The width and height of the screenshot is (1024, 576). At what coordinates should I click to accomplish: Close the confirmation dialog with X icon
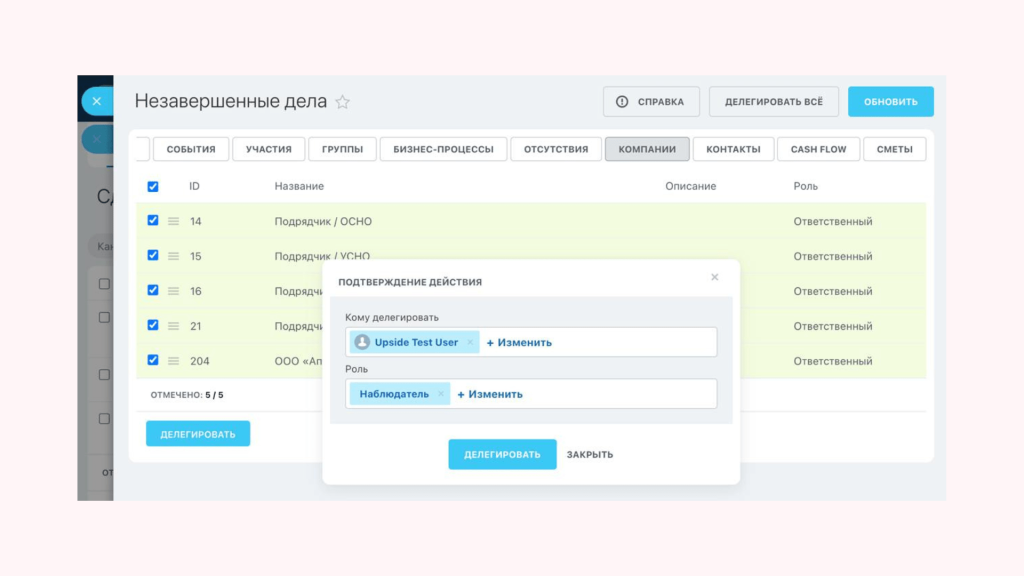click(x=714, y=277)
